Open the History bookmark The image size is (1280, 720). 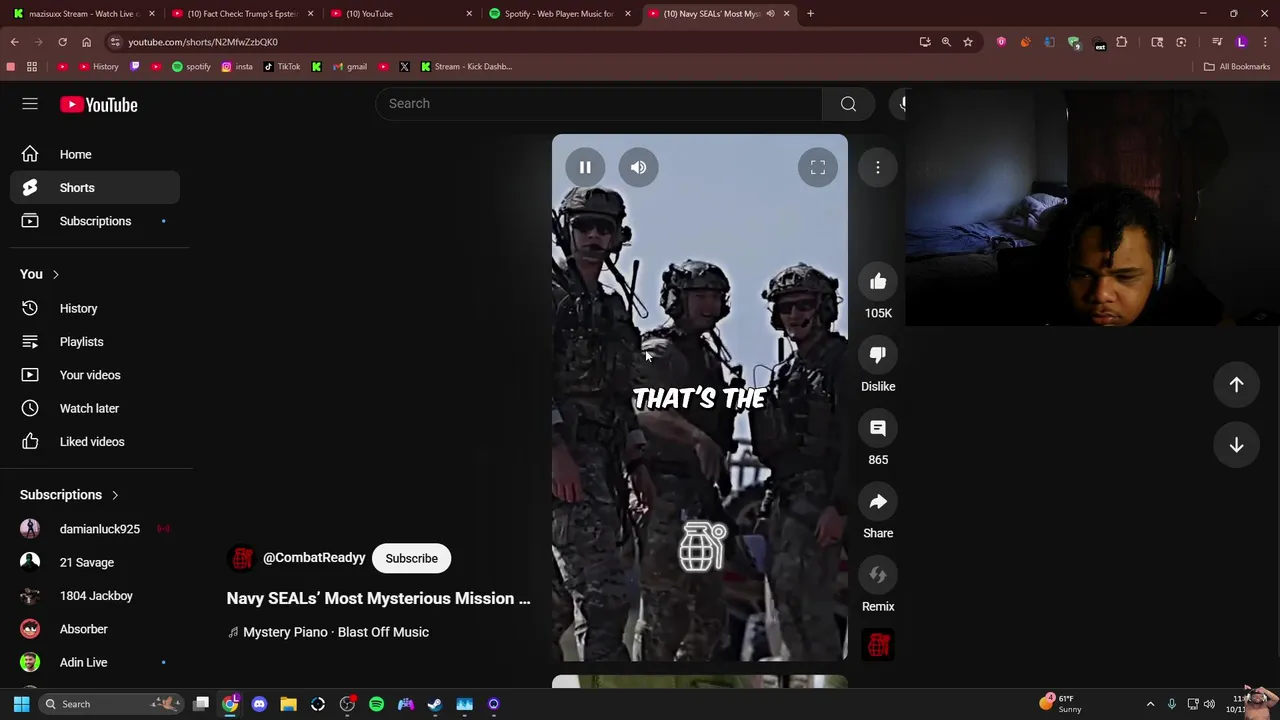pos(97,66)
